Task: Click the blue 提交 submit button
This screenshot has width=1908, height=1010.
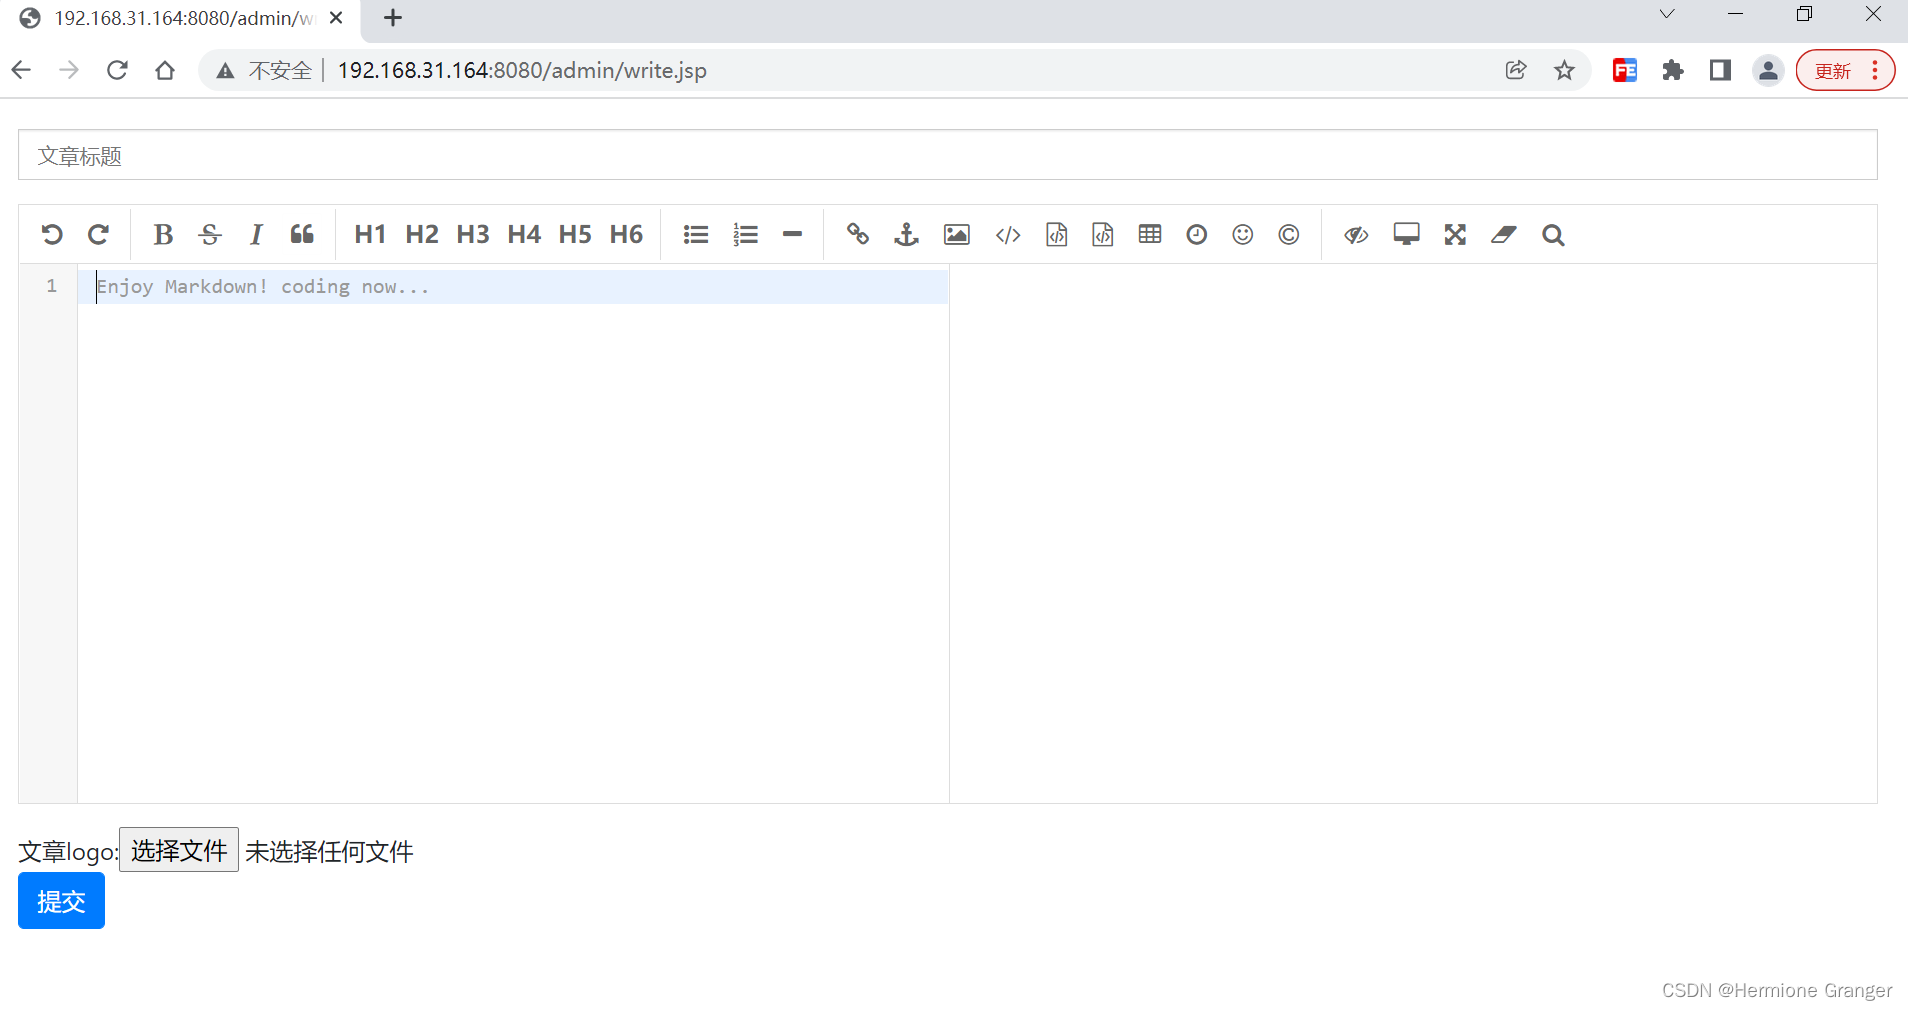Action: 61,901
